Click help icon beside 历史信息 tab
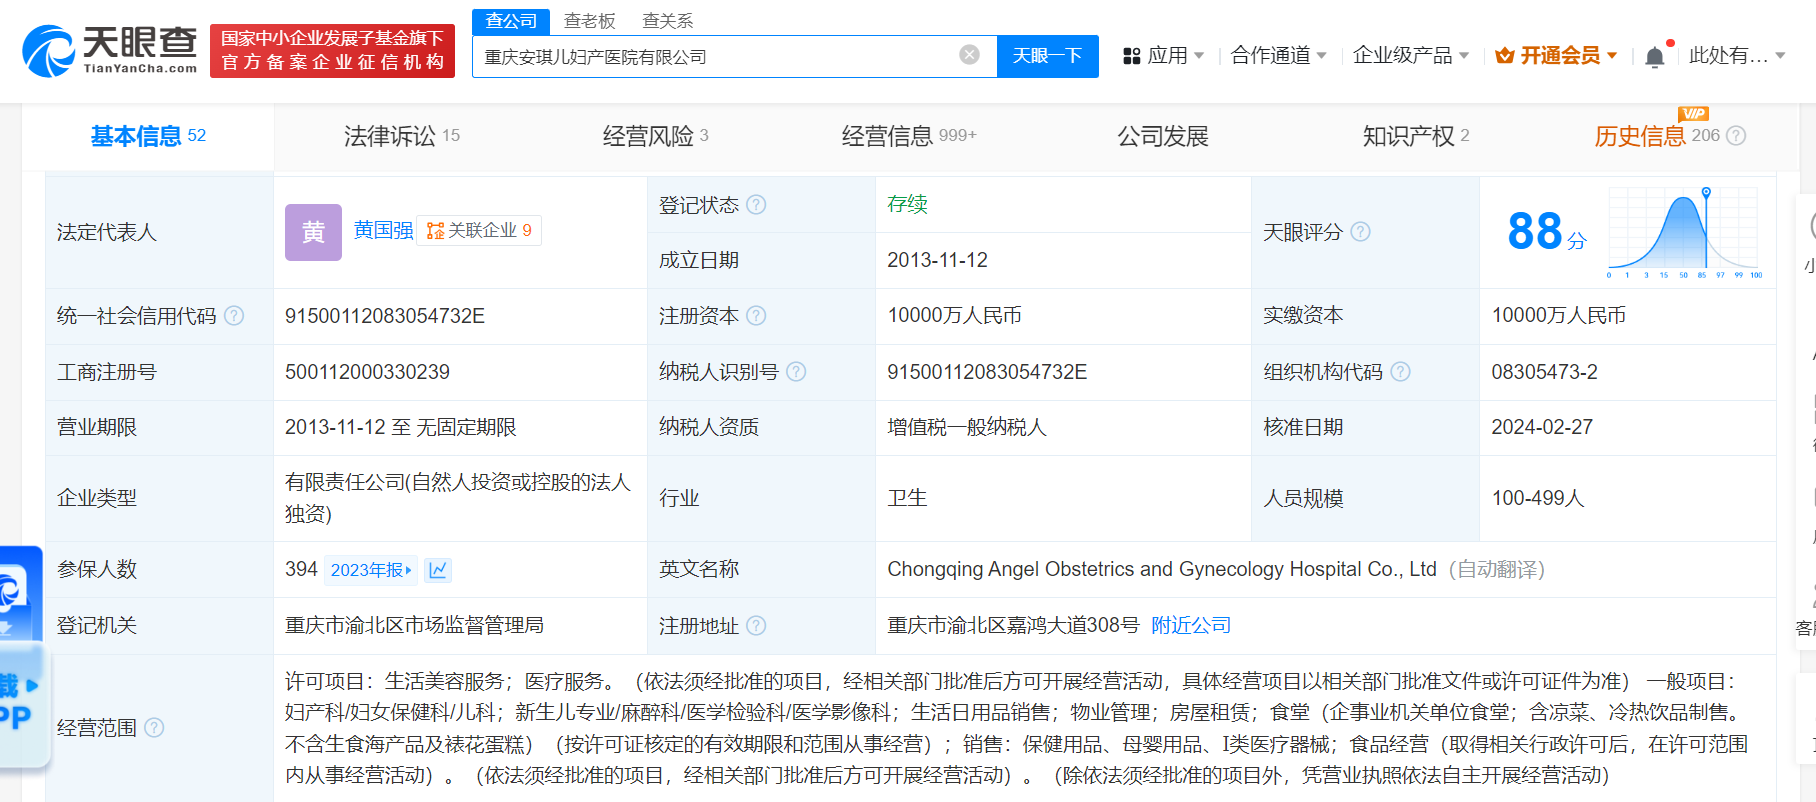The width and height of the screenshot is (1816, 802). click(1736, 136)
